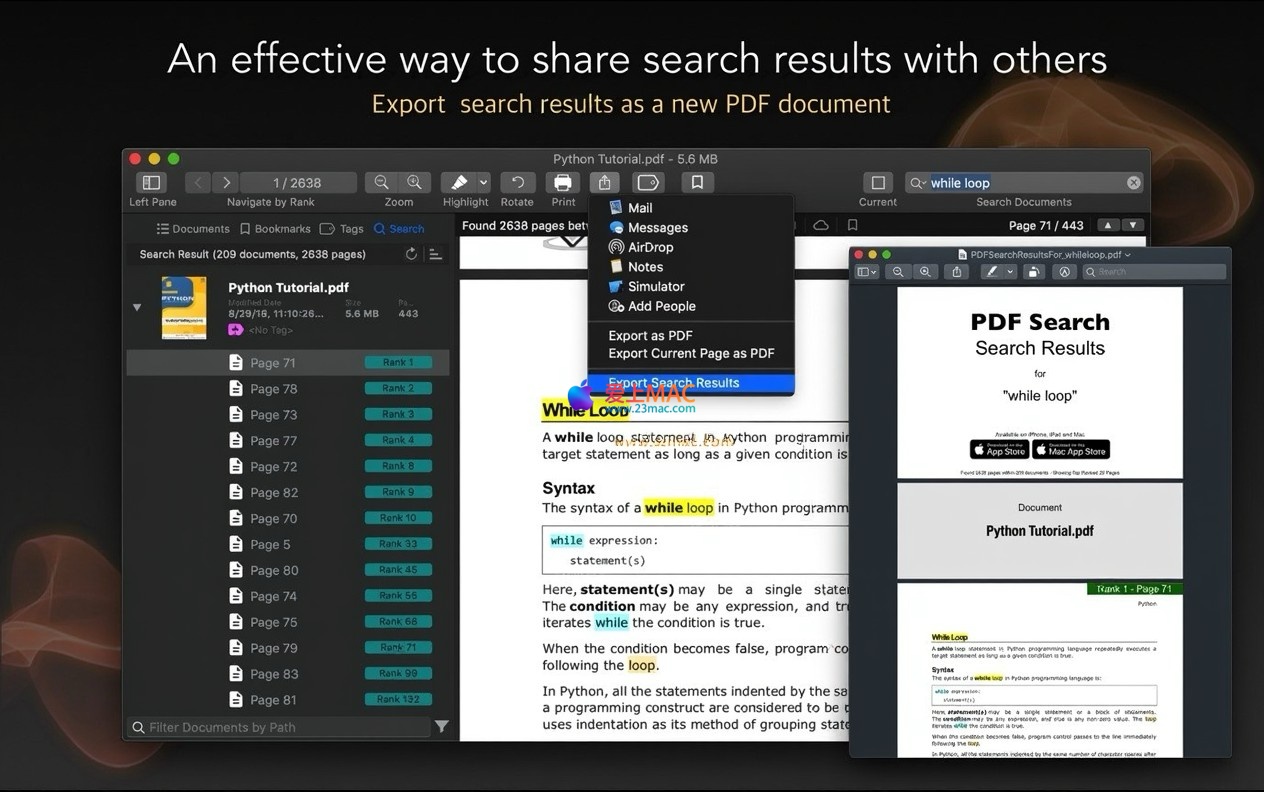The height and width of the screenshot is (792, 1264).
Task: Click the zoom in magnifier icon
Action: pos(414,182)
